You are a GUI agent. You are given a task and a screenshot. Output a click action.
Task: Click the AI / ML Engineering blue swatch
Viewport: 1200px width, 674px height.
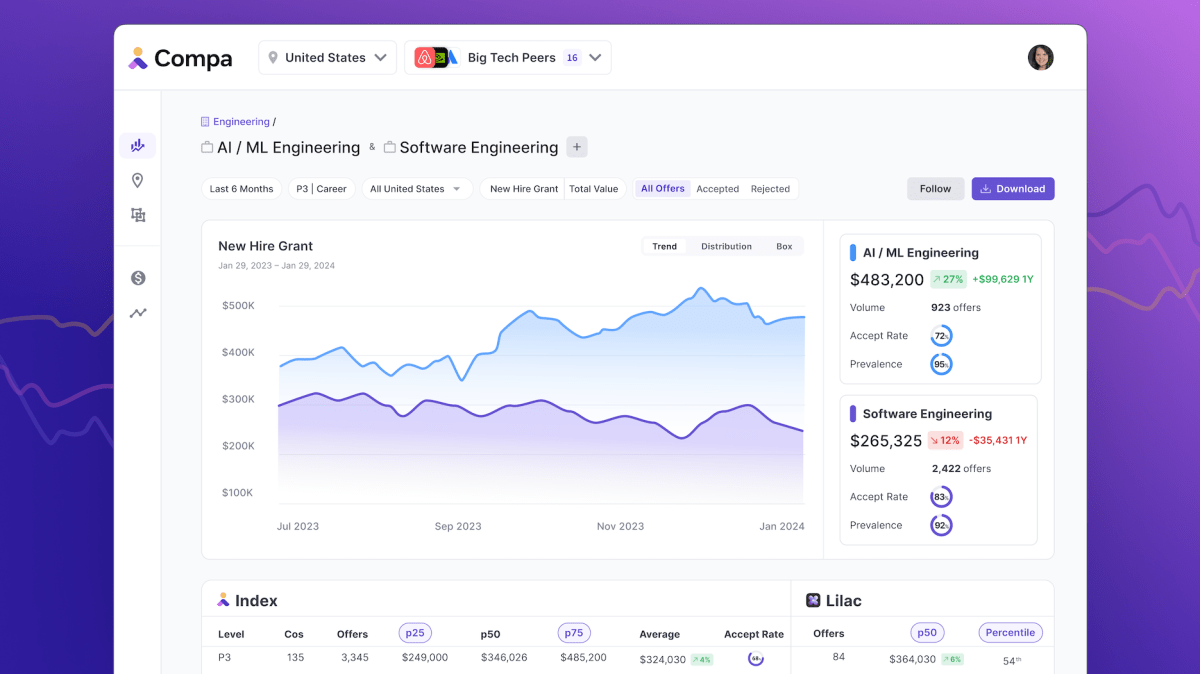pos(853,253)
